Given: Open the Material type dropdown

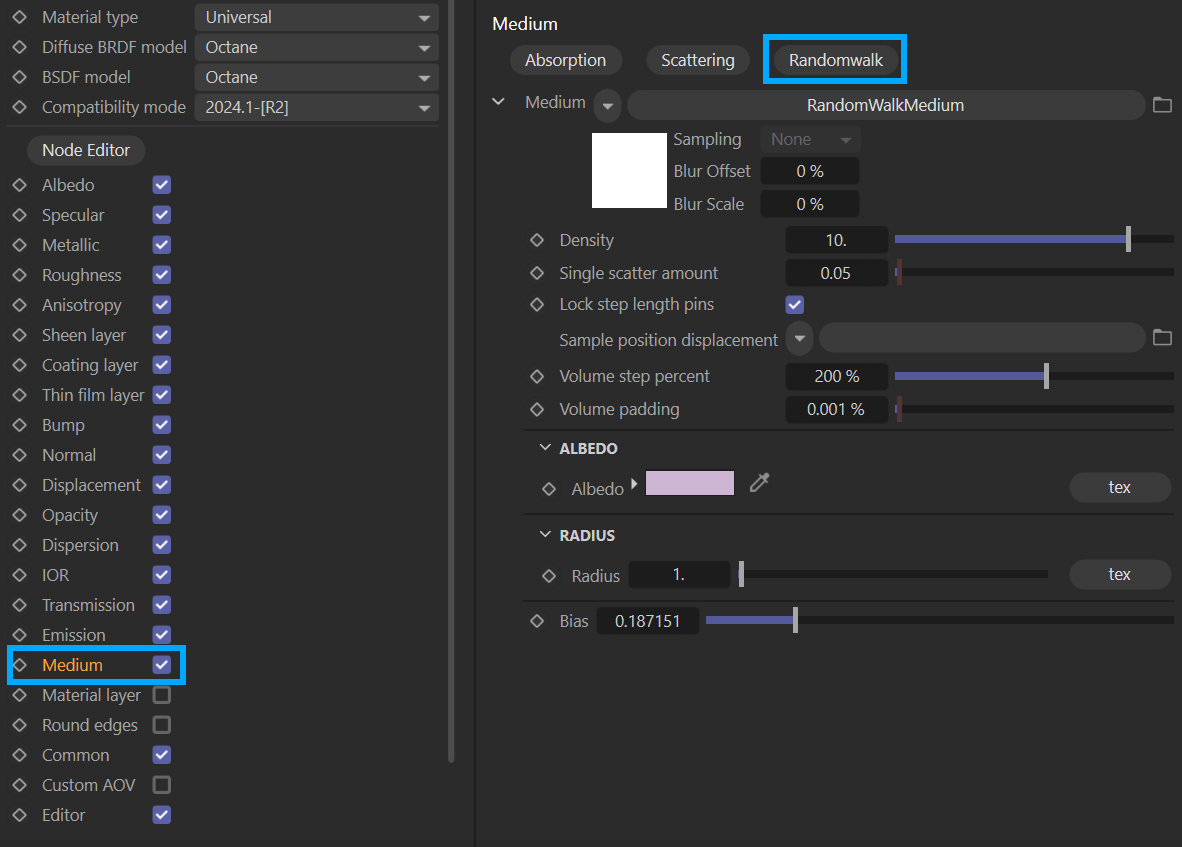Looking at the screenshot, I should pos(315,17).
